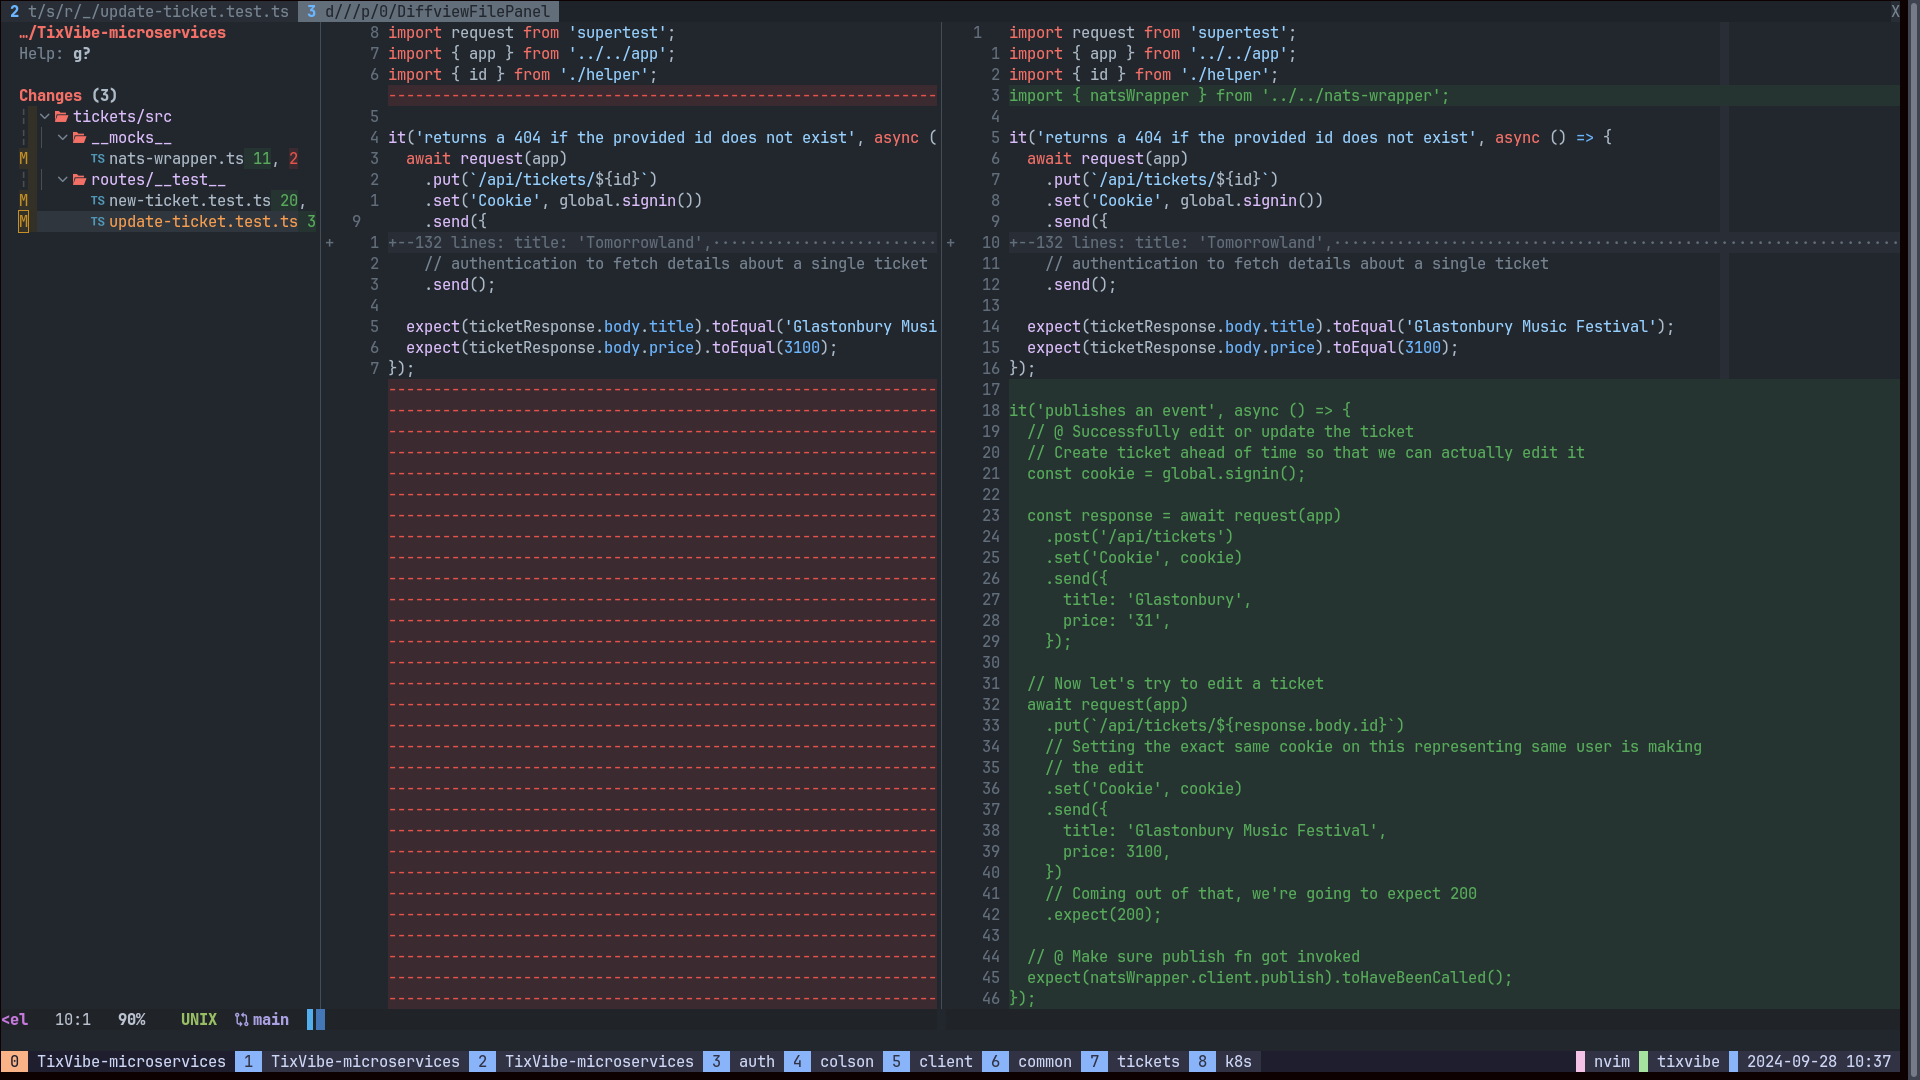Open update-ticket.test.ts in file panel
This screenshot has height=1080, width=1920.
click(203, 222)
